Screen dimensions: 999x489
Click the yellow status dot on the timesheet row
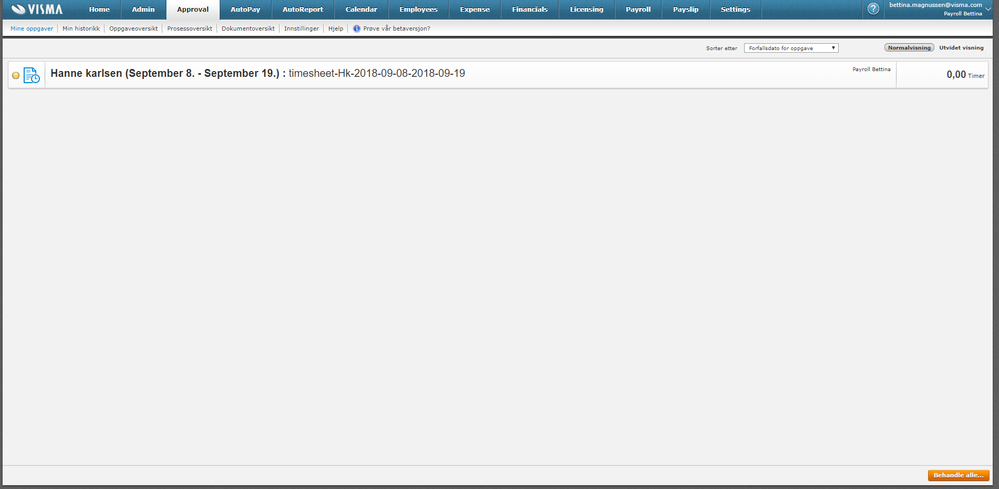(16, 75)
